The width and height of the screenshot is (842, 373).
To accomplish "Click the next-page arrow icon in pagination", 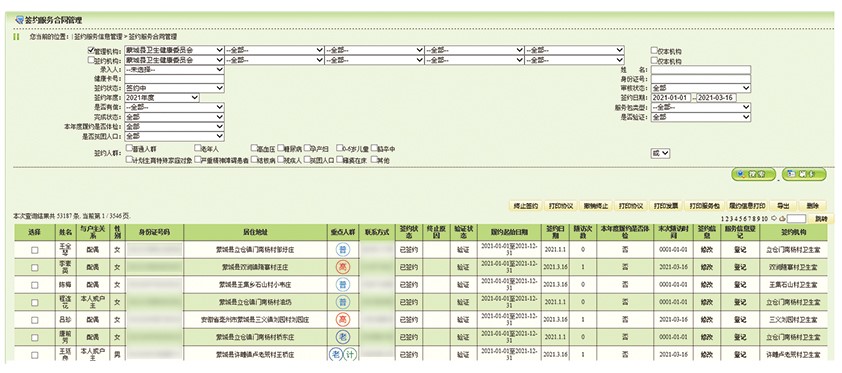I will click(x=774, y=218).
